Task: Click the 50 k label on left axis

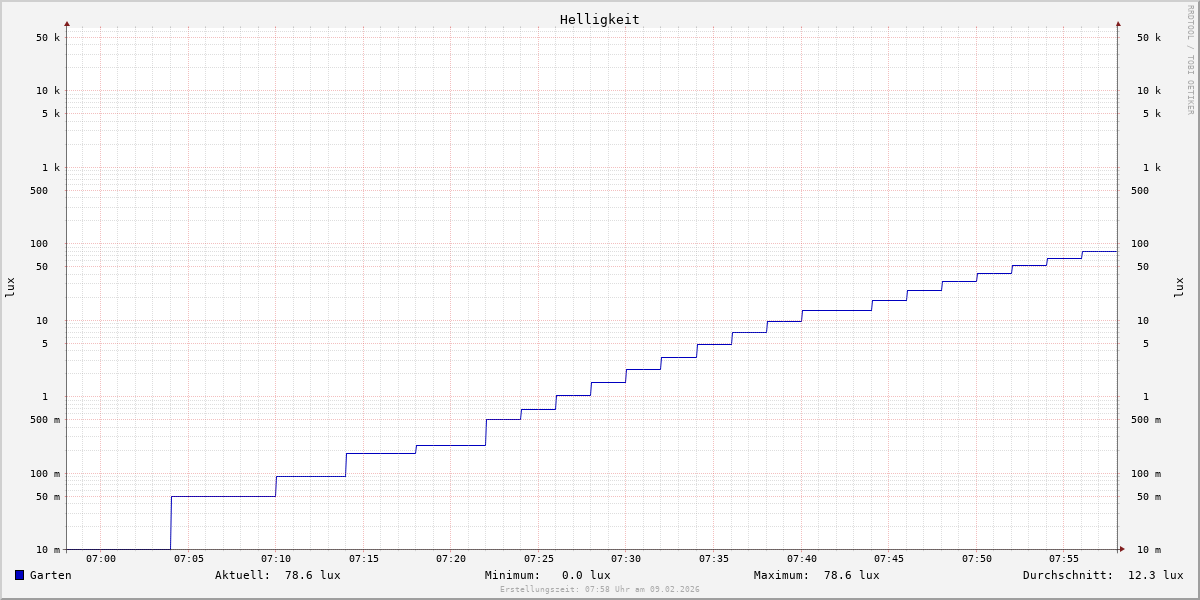Action: click(x=48, y=38)
